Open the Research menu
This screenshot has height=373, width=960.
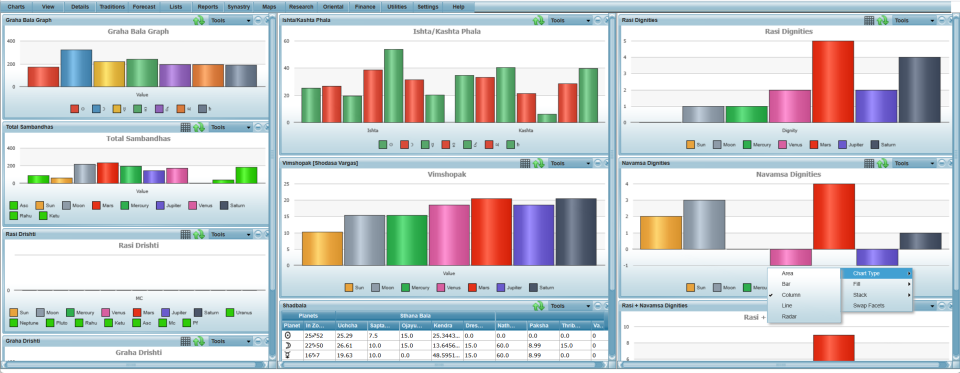(x=301, y=7)
